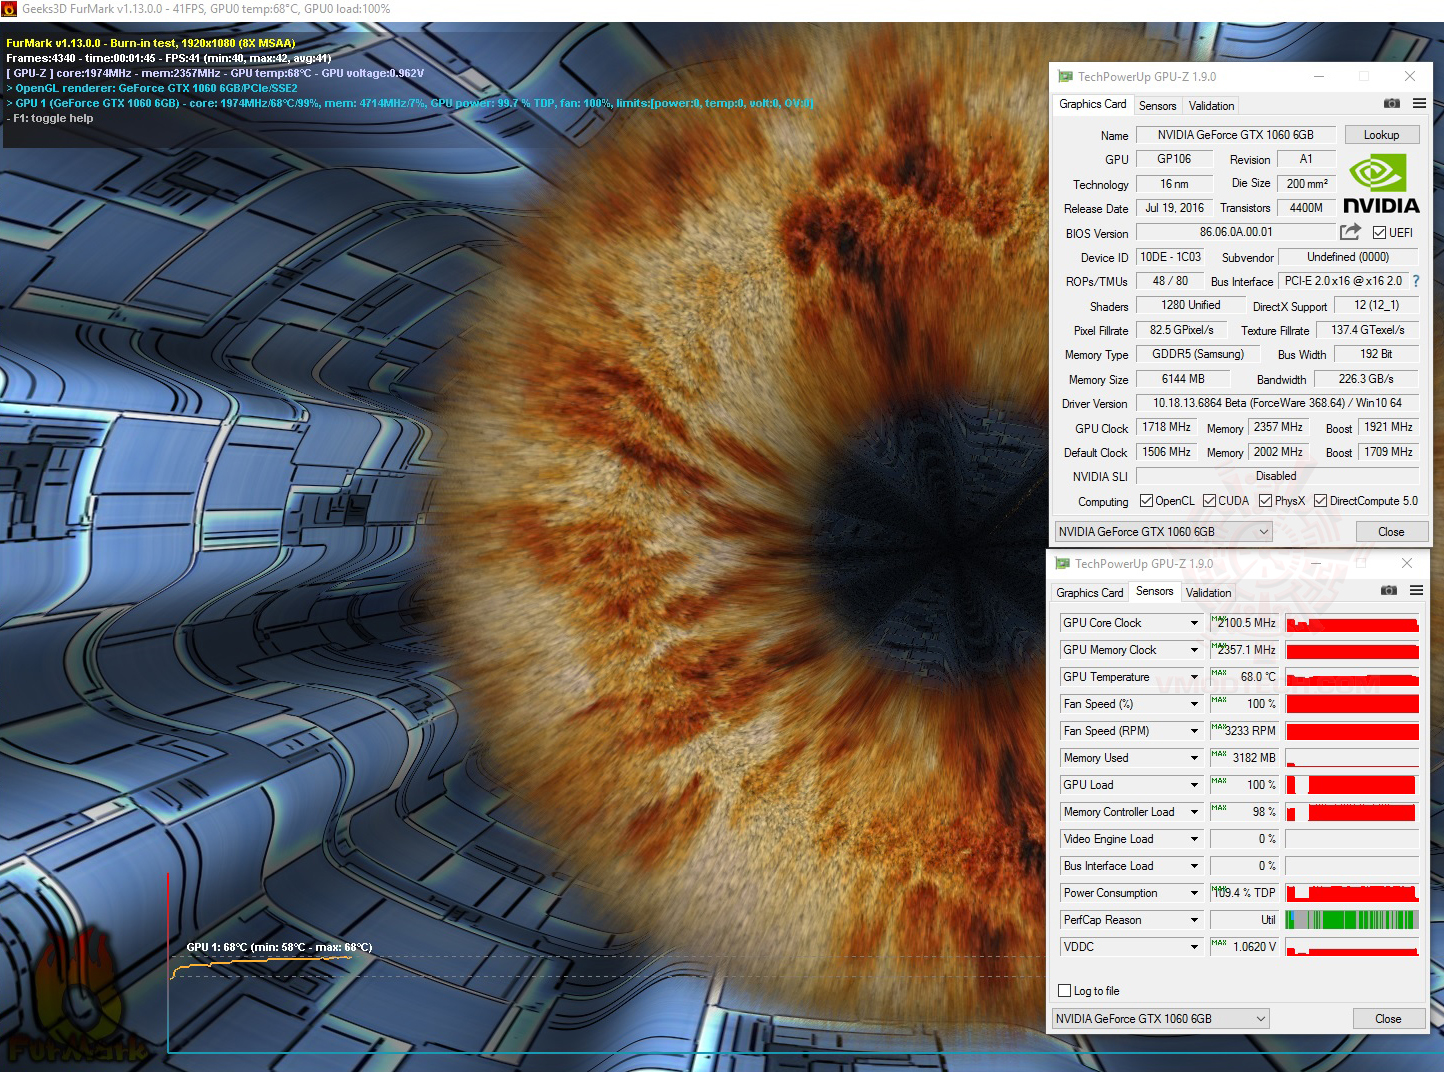This screenshot has width=1444, height=1072.
Task: Switch to the Sensors tab in top GPU-Z
Action: [1158, 105]
